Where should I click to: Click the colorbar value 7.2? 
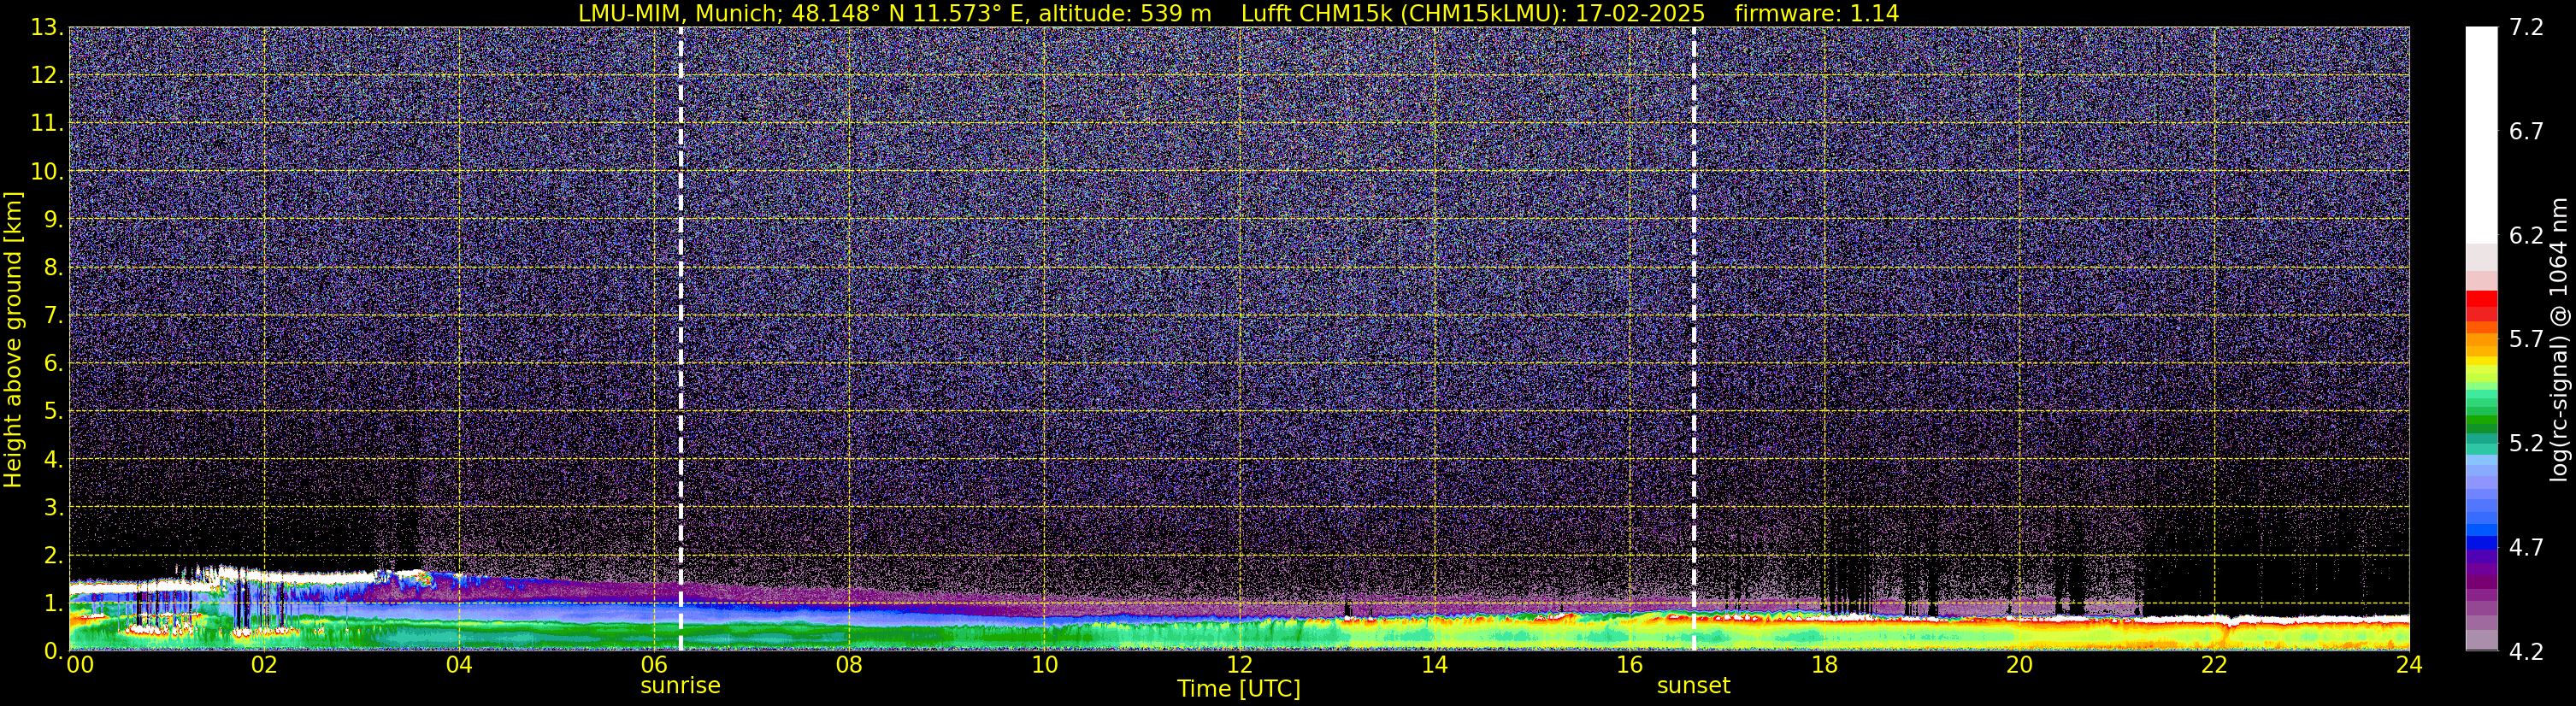pyautogui.click(x=2526, y=28)
